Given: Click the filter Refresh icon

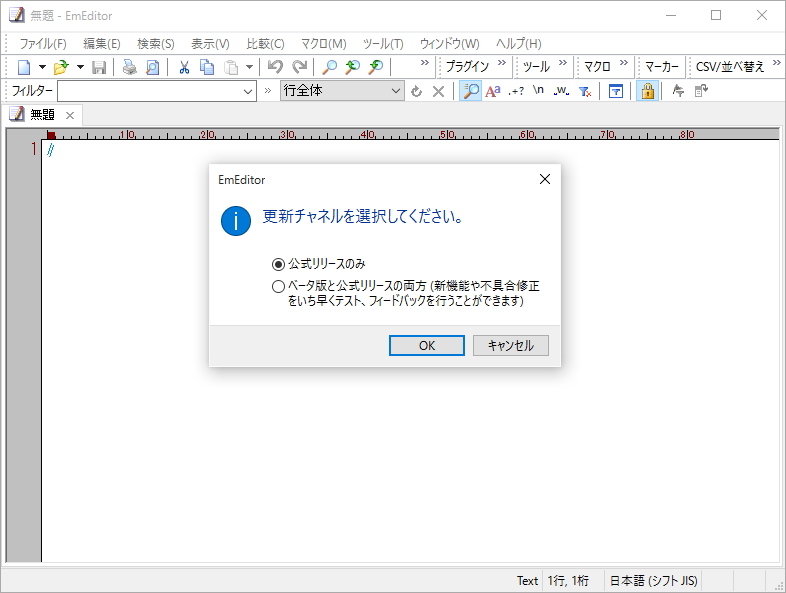Looking at the screenshot, I should tap(416, 91).
